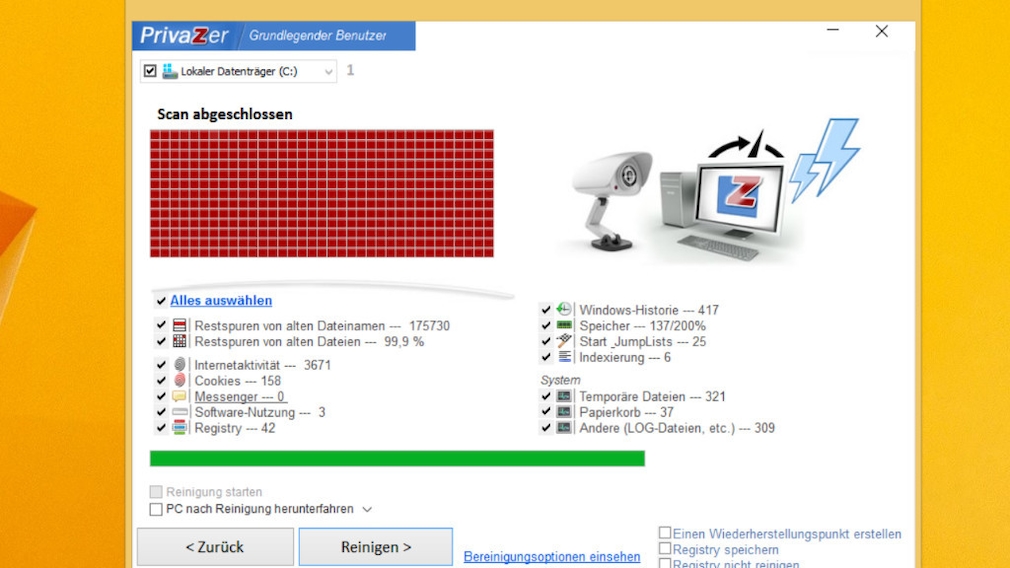Click the Speicher memory chip icon

click(565, 326)
